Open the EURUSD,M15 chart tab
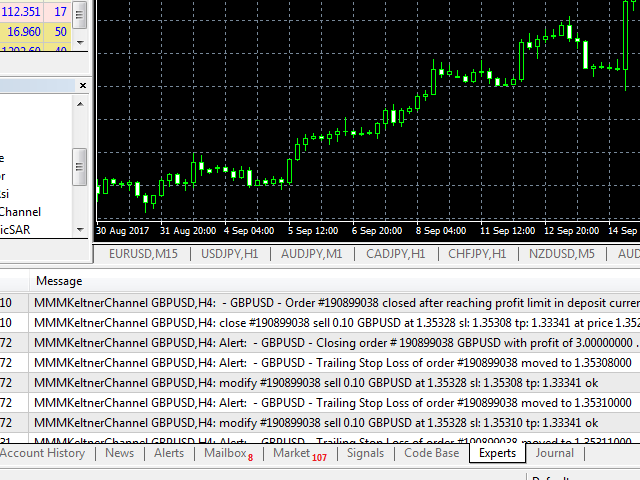Image resolution: width=640 pixels, height=480 pixels. 143,254
